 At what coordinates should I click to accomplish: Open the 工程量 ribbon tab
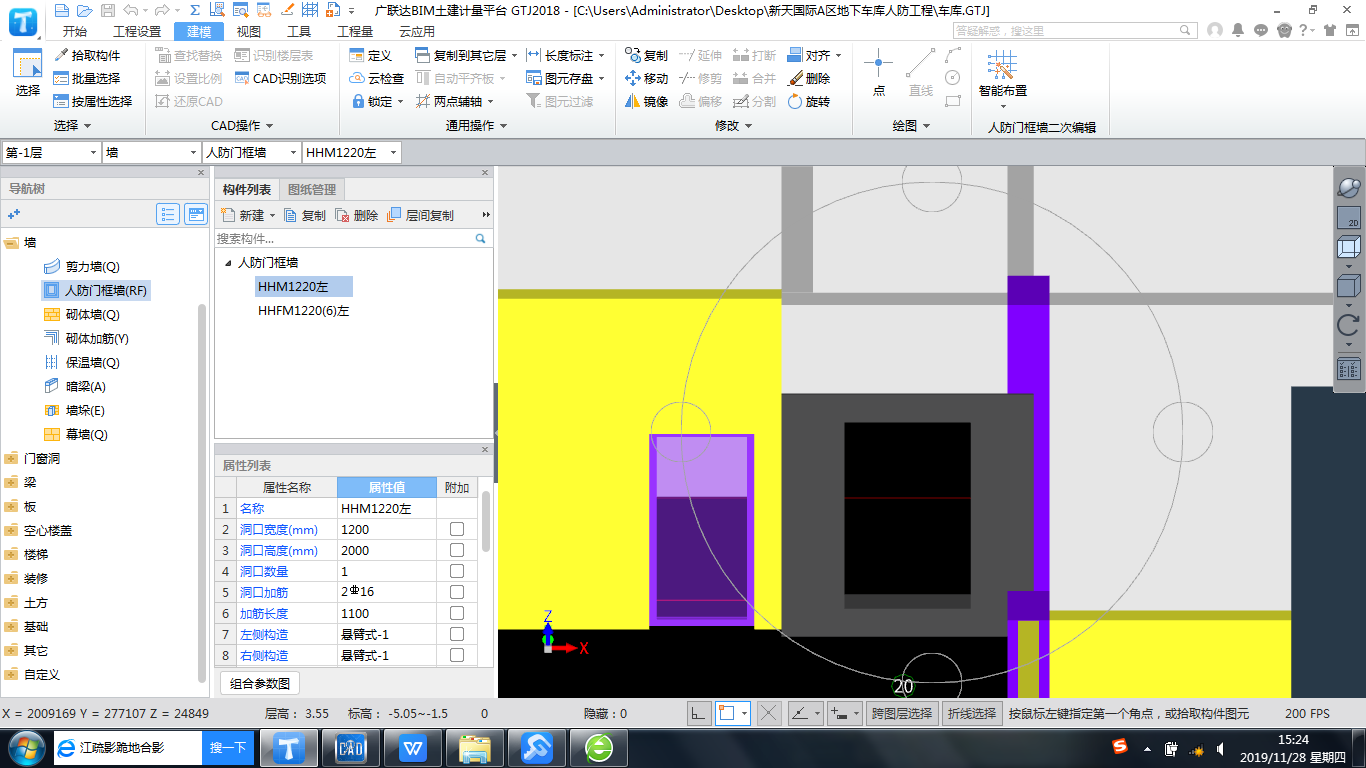[355, 31]
